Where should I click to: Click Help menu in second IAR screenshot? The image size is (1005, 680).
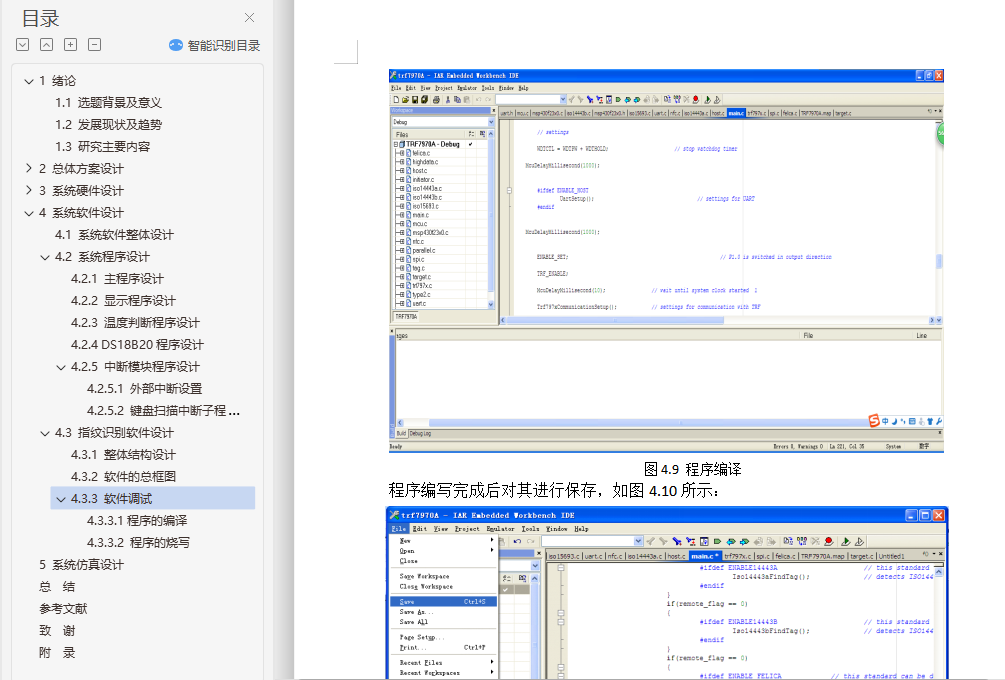click(581, 529)
